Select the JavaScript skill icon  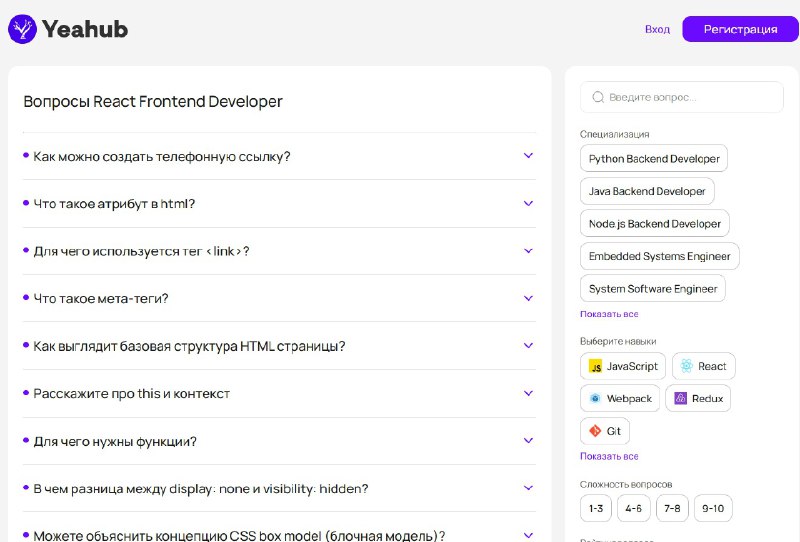pos(595,367)
